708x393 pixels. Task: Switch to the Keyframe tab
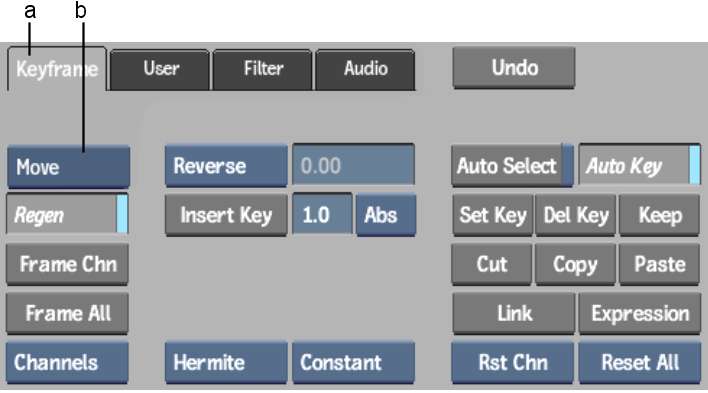point(57,69)
